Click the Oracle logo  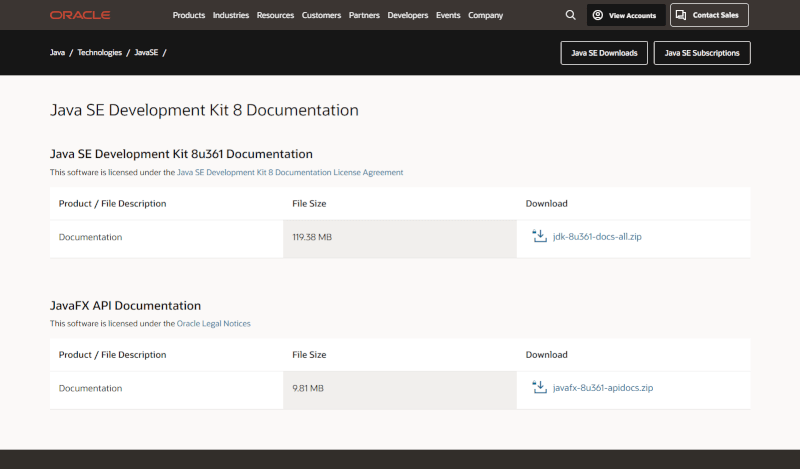click(79, 15)
